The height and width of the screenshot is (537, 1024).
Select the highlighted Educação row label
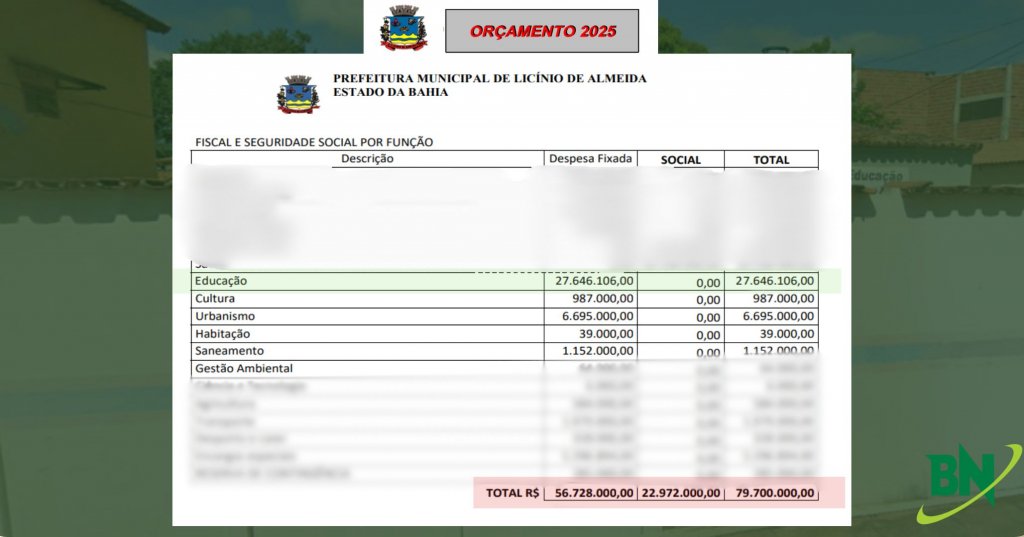pyautogui.click(x=221, y=281)
